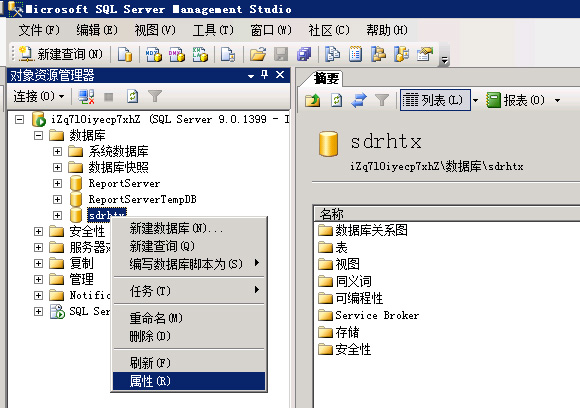
Task: Open the Object Explorer window position dropdown arrow
Action: click(x=251, y=76)
